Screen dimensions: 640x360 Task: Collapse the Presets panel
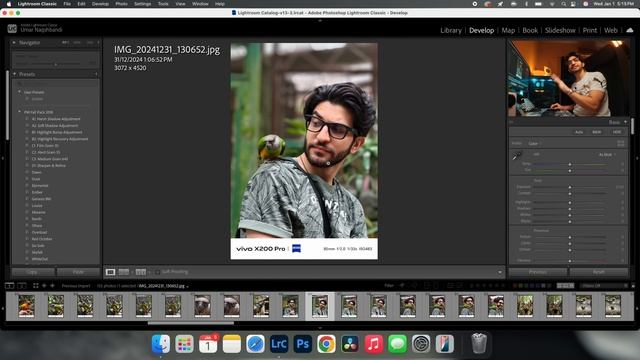pyautogui.click(x=15, y=74)
